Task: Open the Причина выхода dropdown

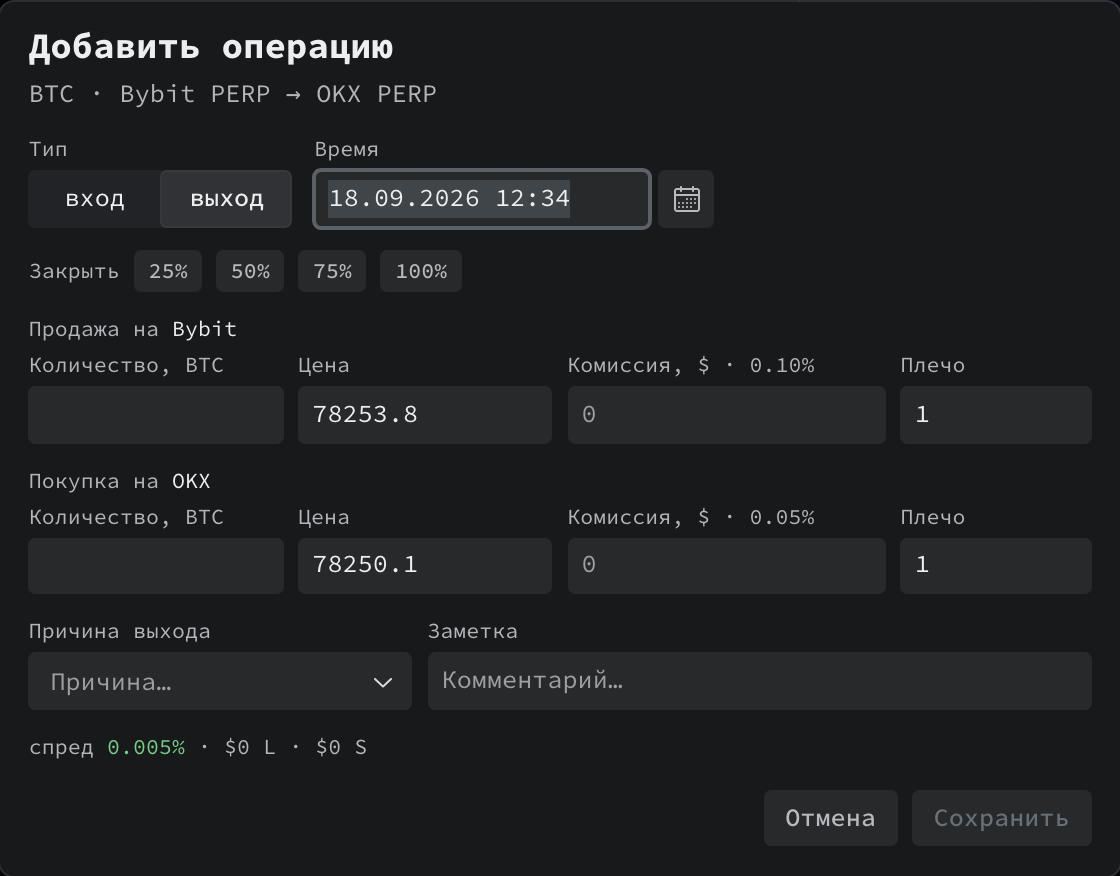Action: (220, 681)
